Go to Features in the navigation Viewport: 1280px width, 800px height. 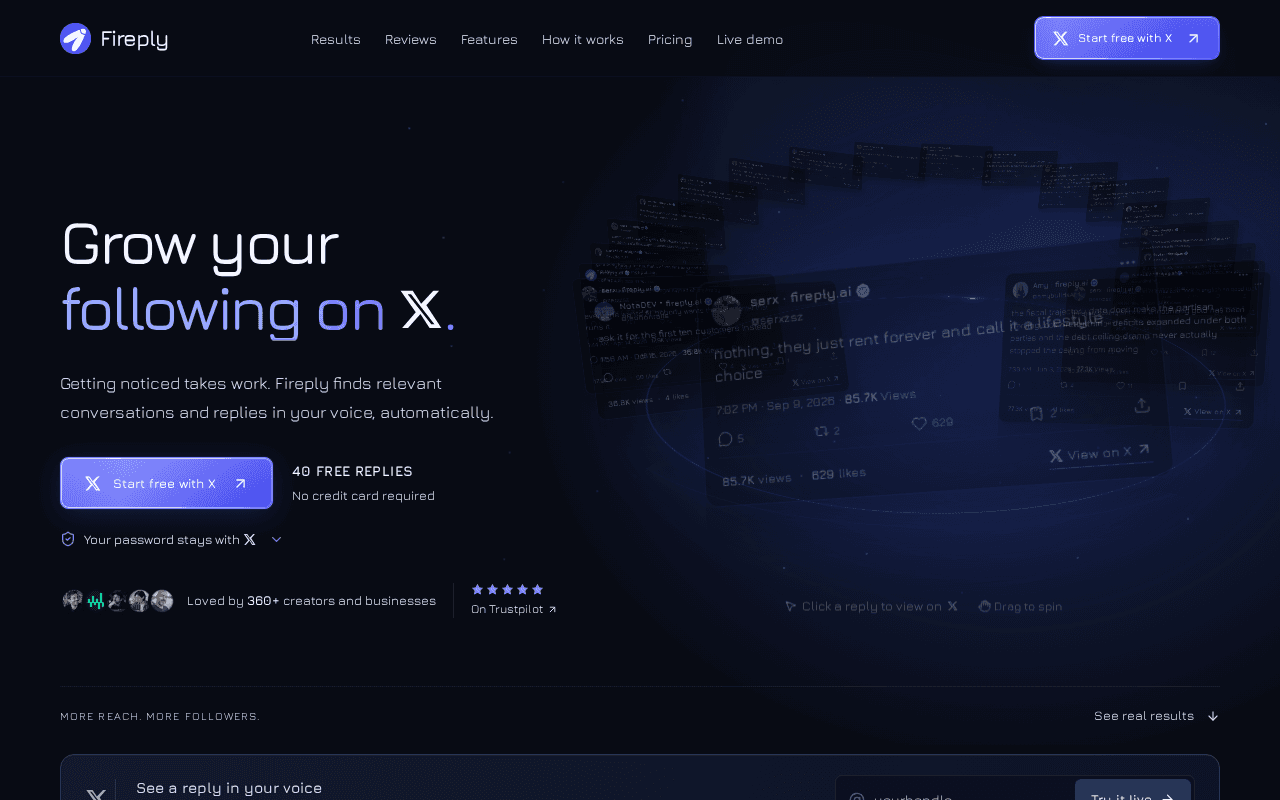click(489, 39)
